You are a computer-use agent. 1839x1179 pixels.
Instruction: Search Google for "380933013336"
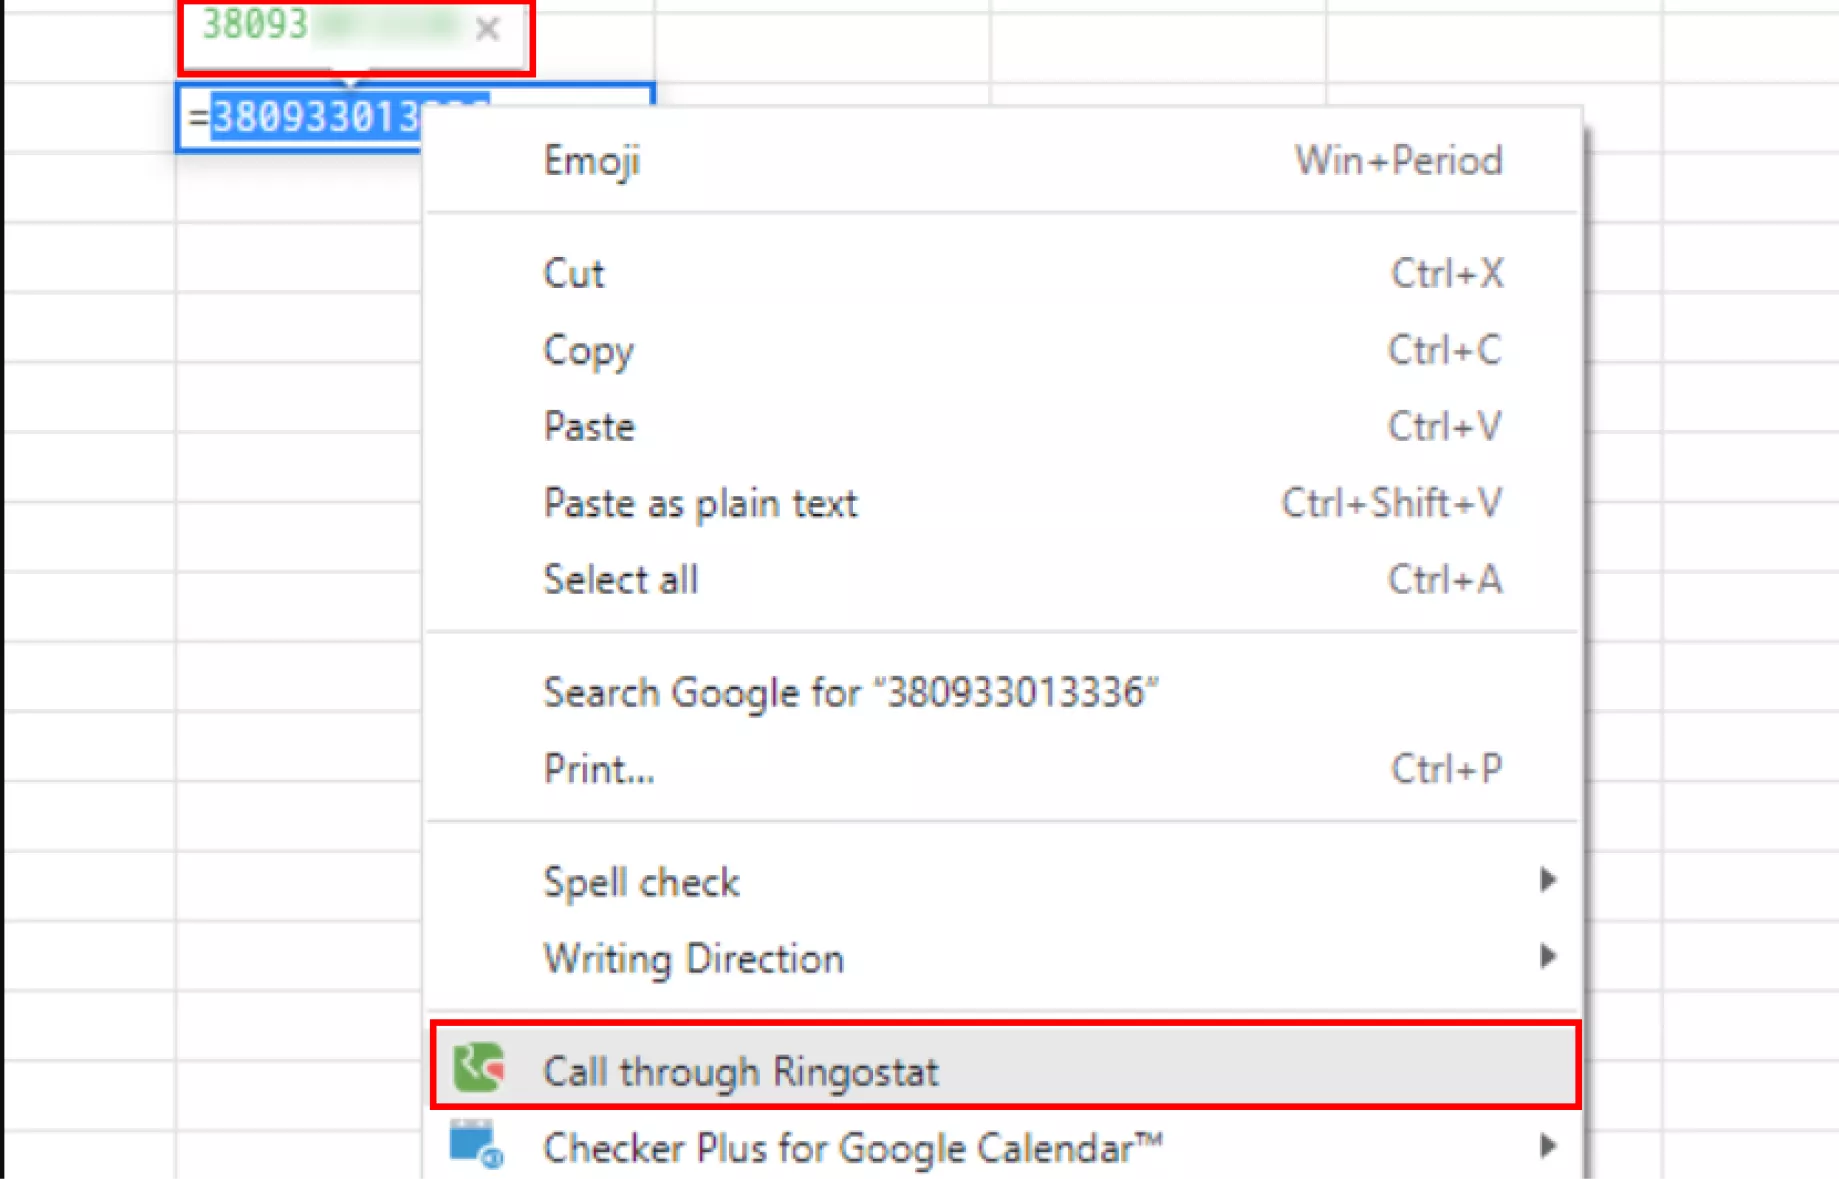coord(1003,692)
